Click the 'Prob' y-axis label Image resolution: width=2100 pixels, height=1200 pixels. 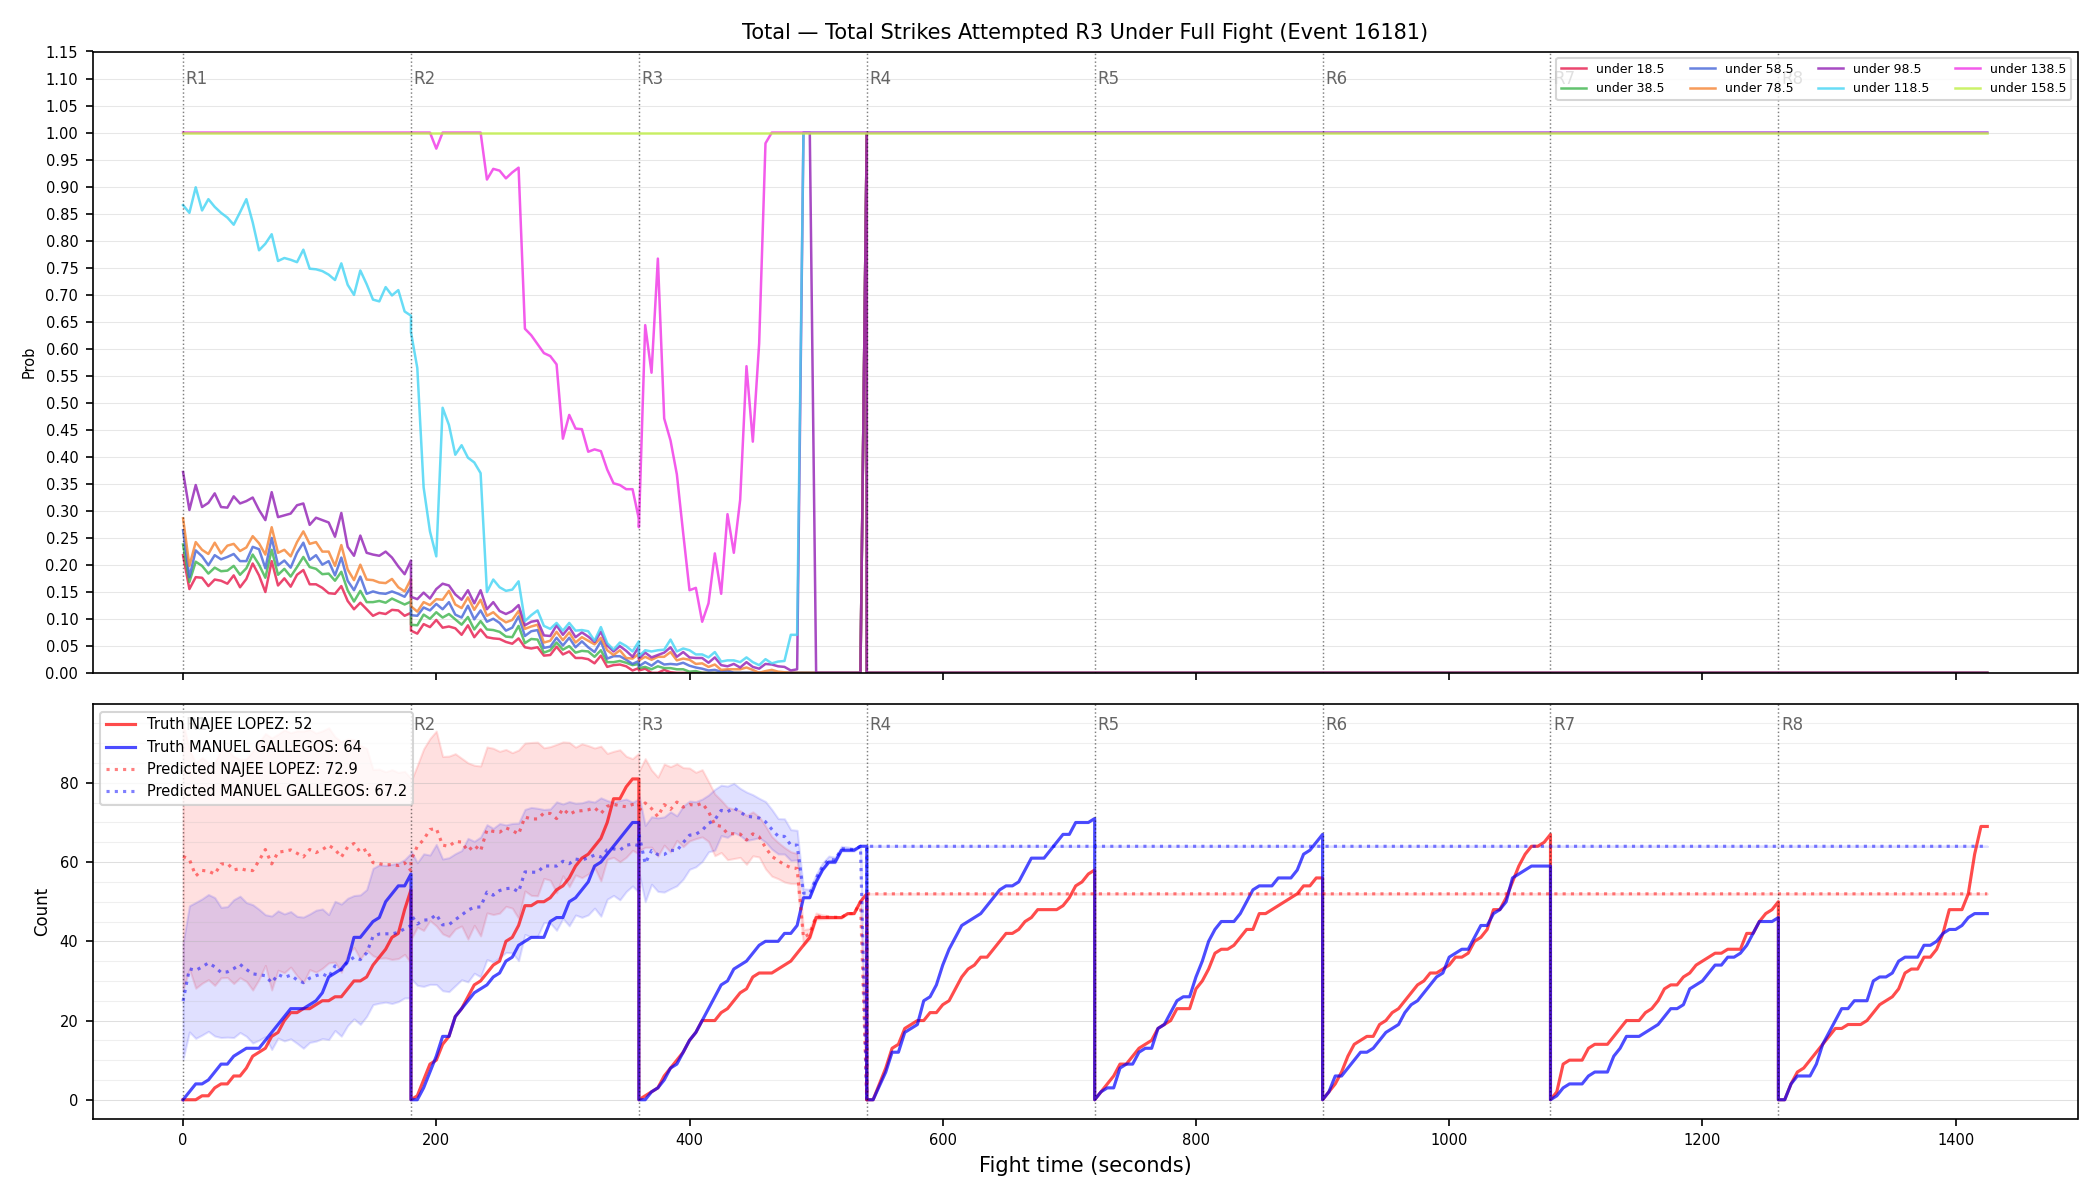[29, 363]
